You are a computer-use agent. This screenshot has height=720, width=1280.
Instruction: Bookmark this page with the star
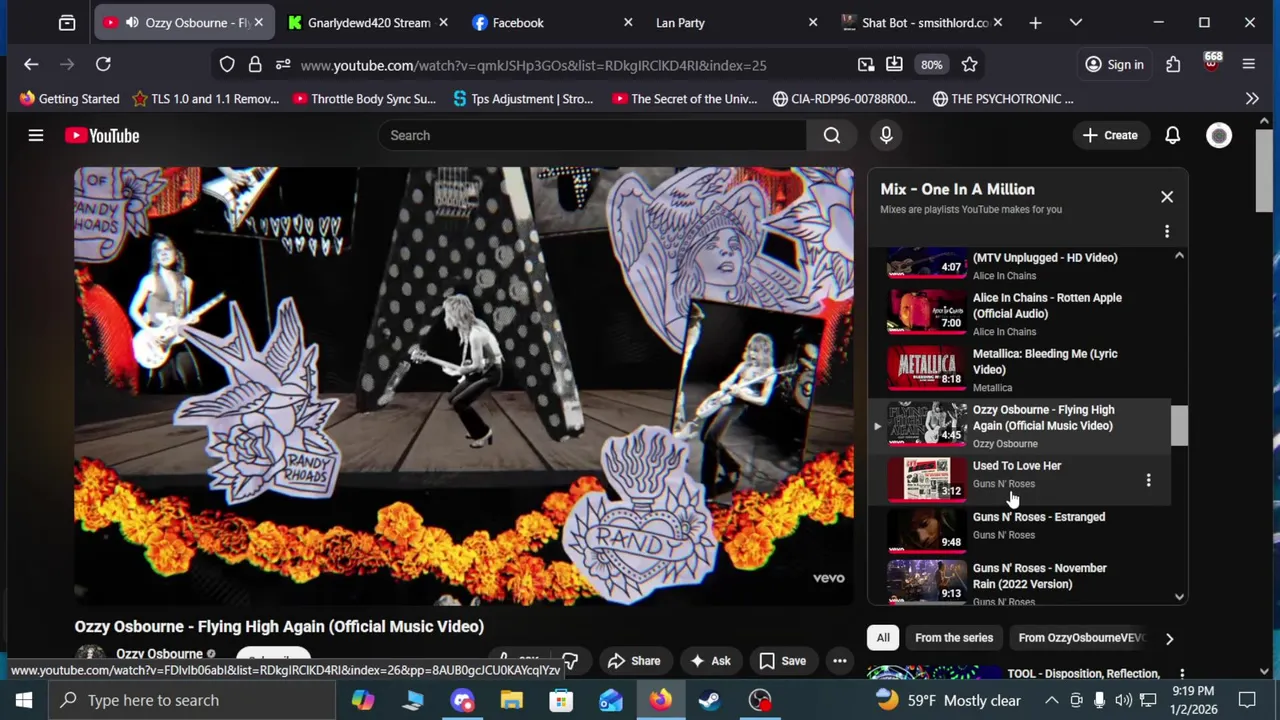pyautogui.click(x=969, y=64)
